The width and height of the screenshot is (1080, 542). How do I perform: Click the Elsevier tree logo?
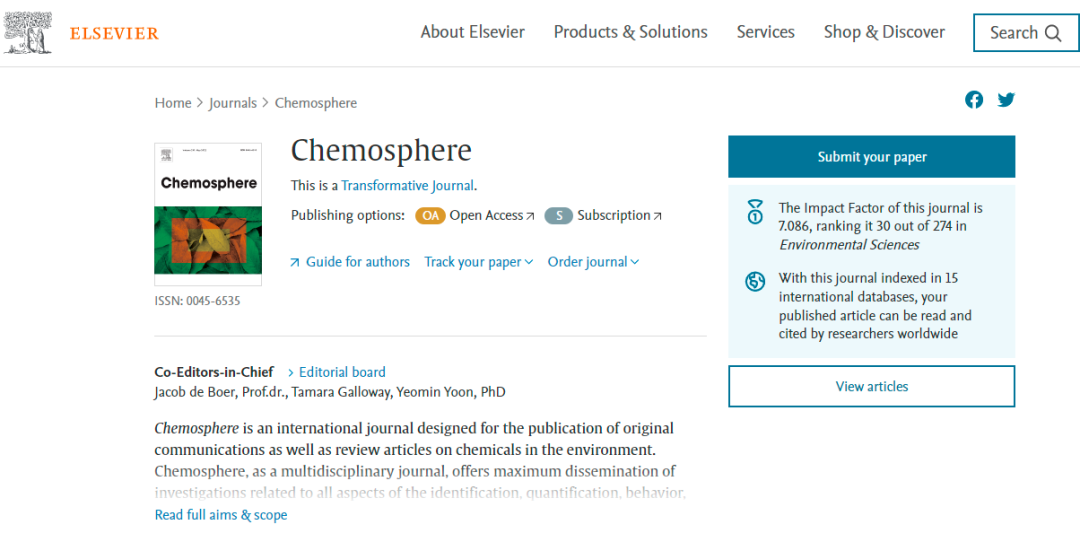(x=28, y=33)
